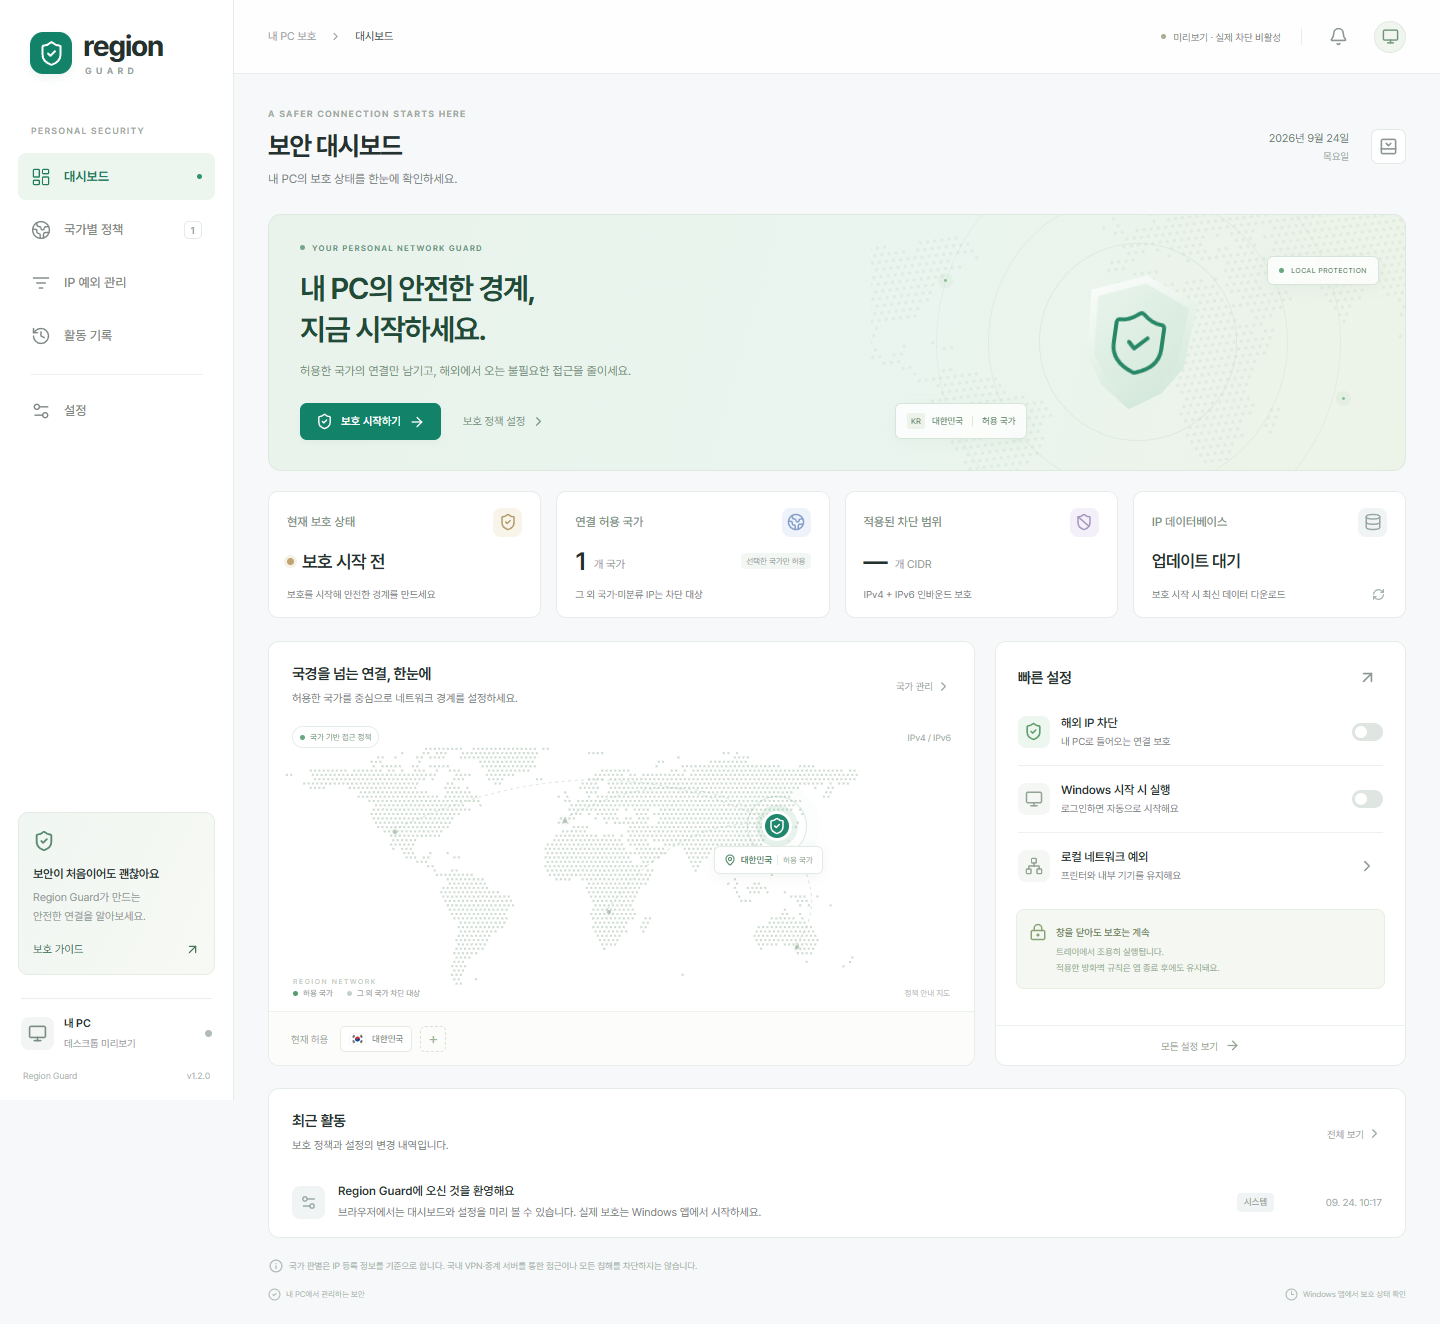The width and height of the screenshot is (1440, 1324).
Task: Click the shield pin on world map
Action: point(777,826)
